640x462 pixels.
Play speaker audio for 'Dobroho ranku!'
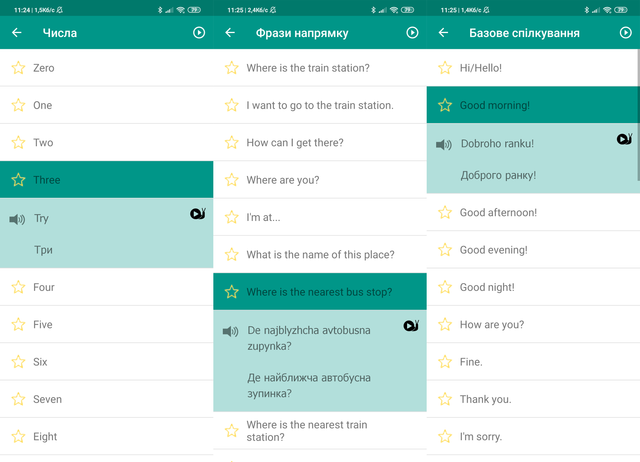pos(444,144)
